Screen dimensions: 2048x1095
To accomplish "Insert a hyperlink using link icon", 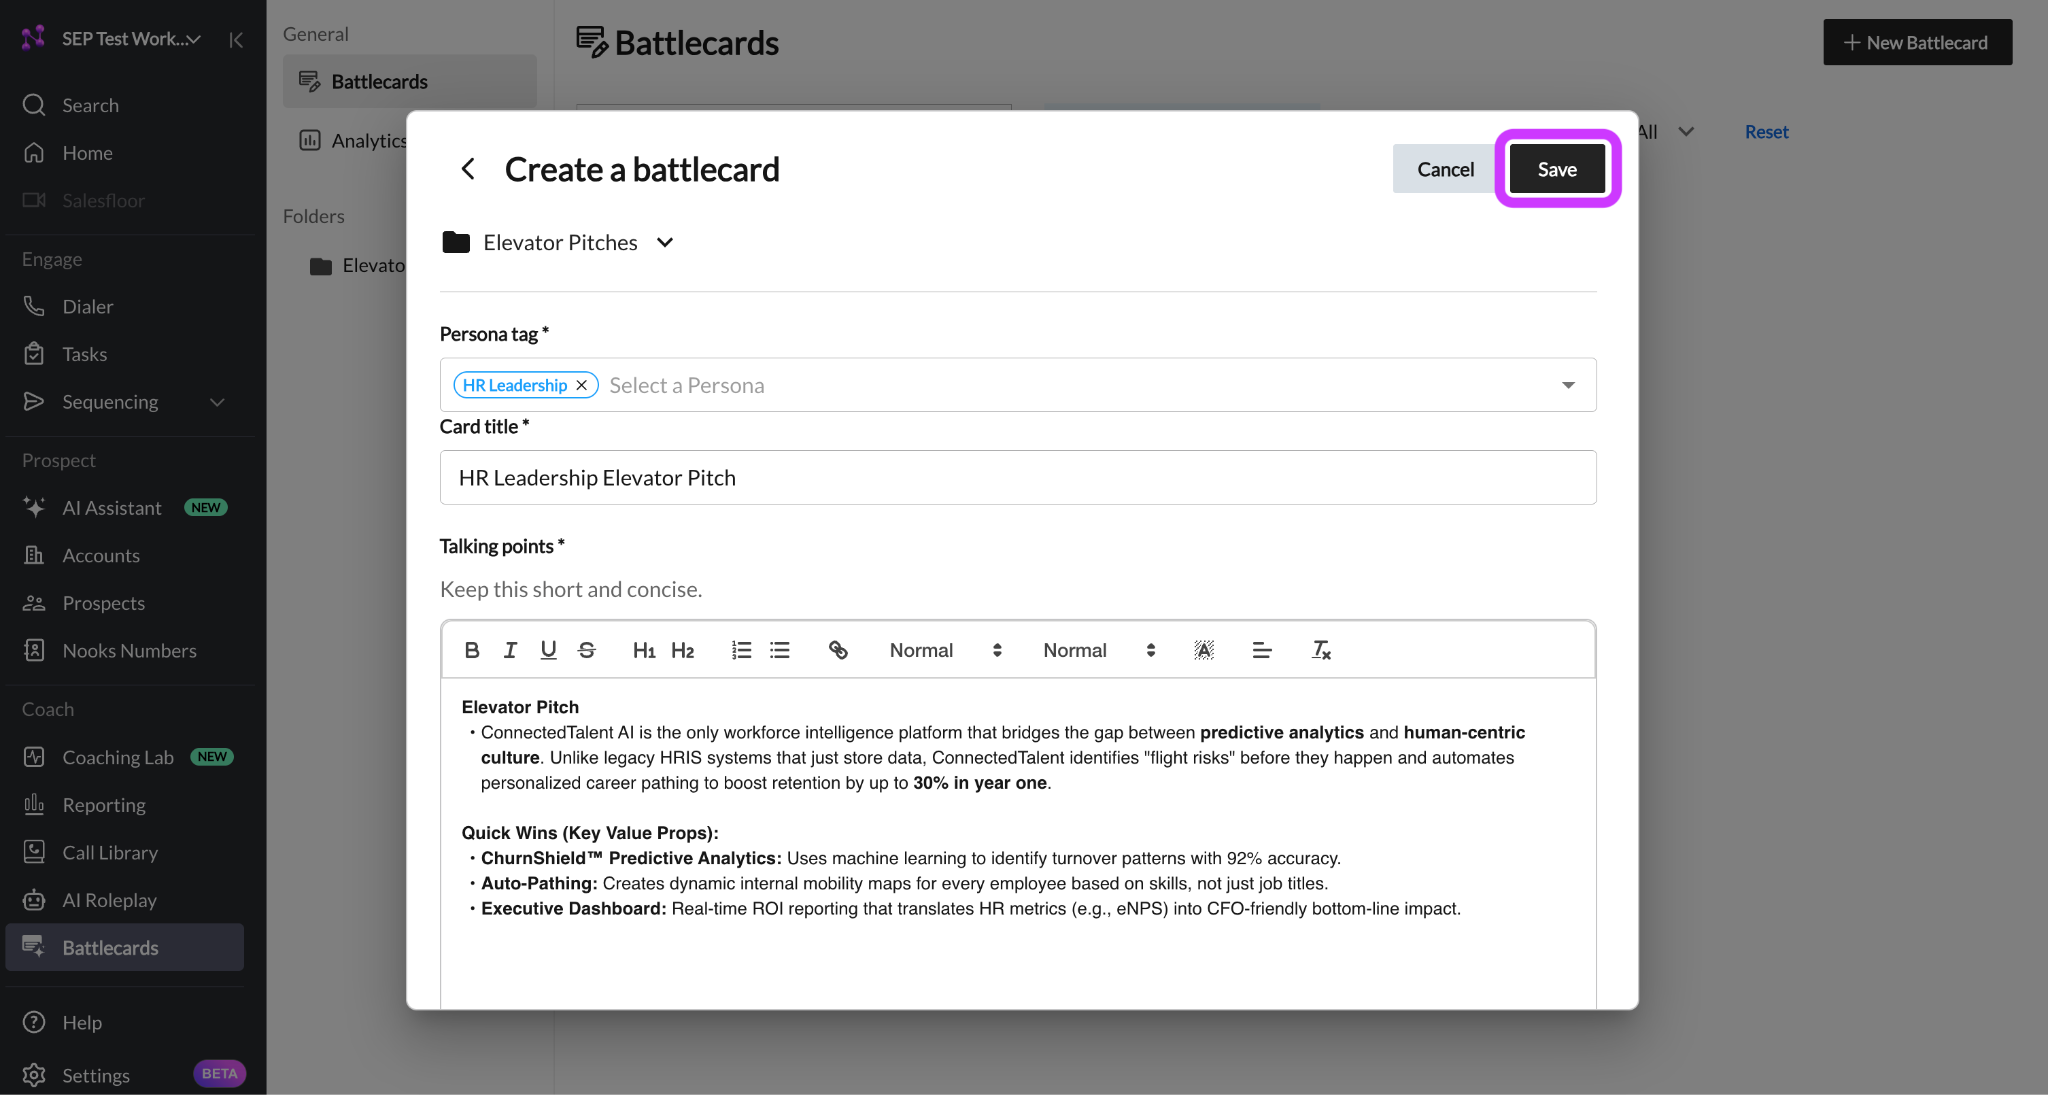I will (x=838, y=650).
